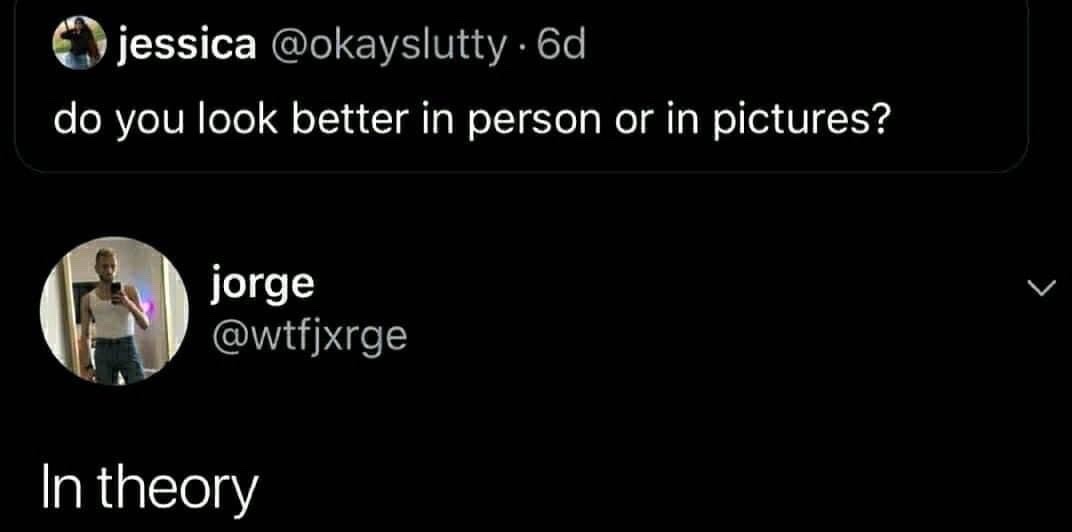Open the quoted tweet's question text

coord(472,119)
